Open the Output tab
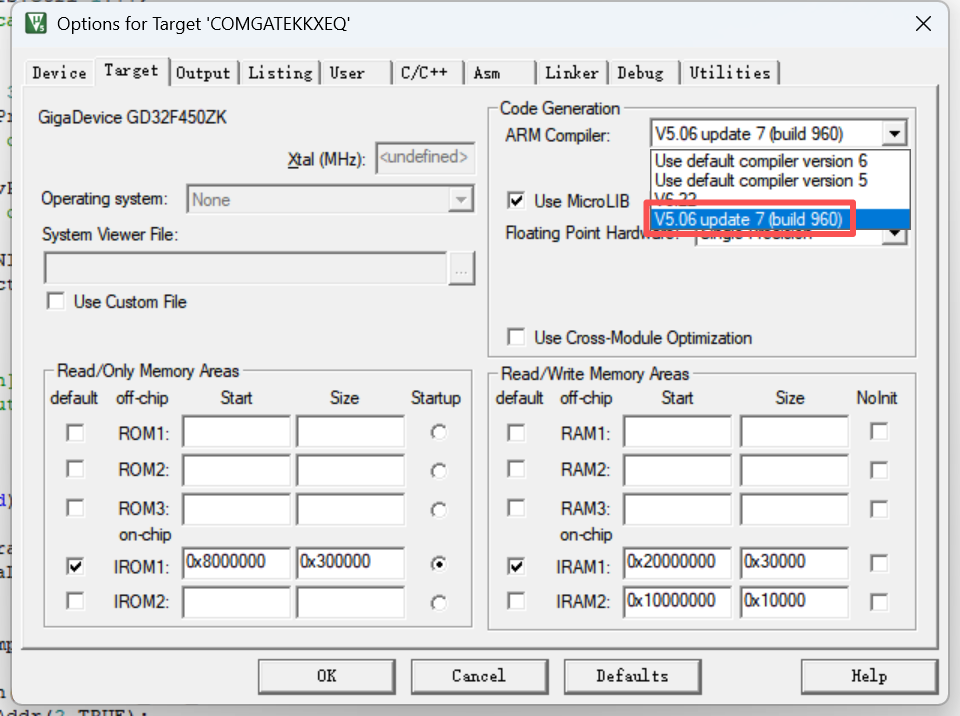 click(203, 73)
